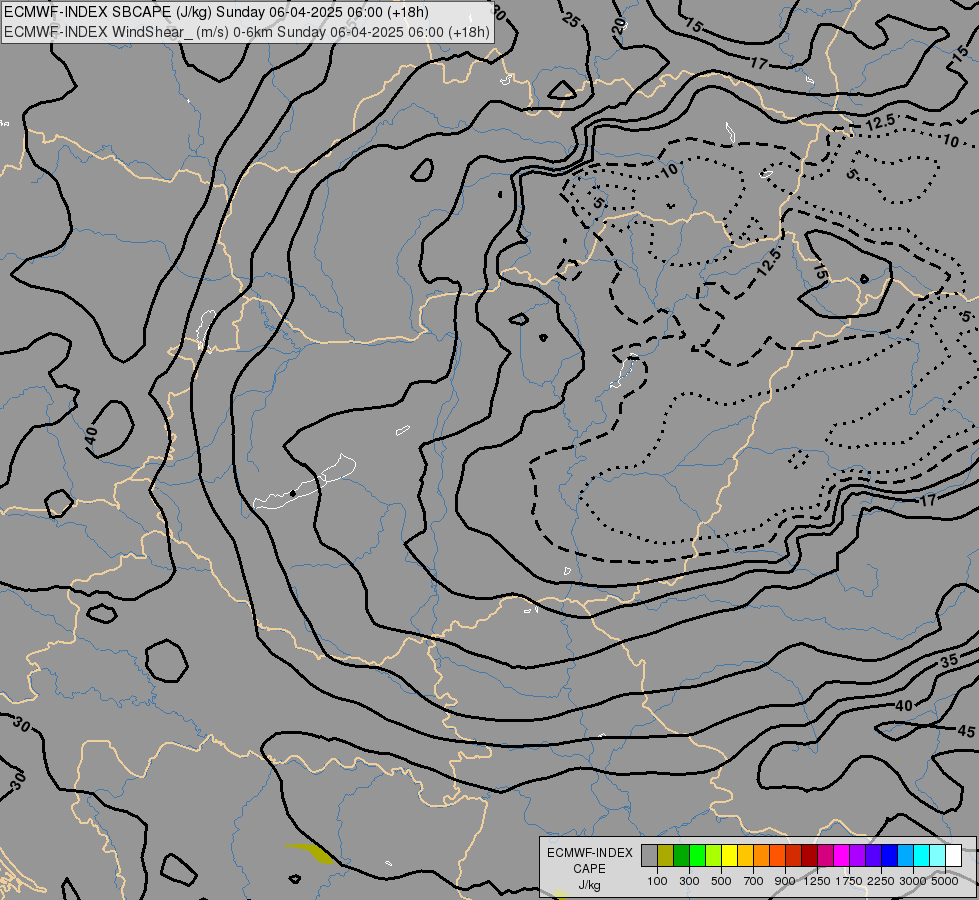This screenshot has height=900, width=979.
Task: Click legend value "2250"
Action: coord(881,881)
